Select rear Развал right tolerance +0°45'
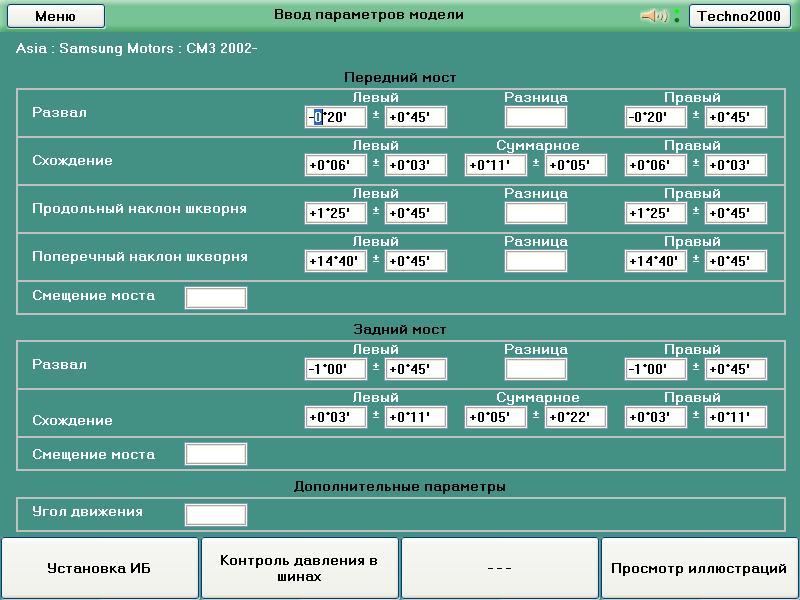This screenshot has width=800, height=600. 736,369
